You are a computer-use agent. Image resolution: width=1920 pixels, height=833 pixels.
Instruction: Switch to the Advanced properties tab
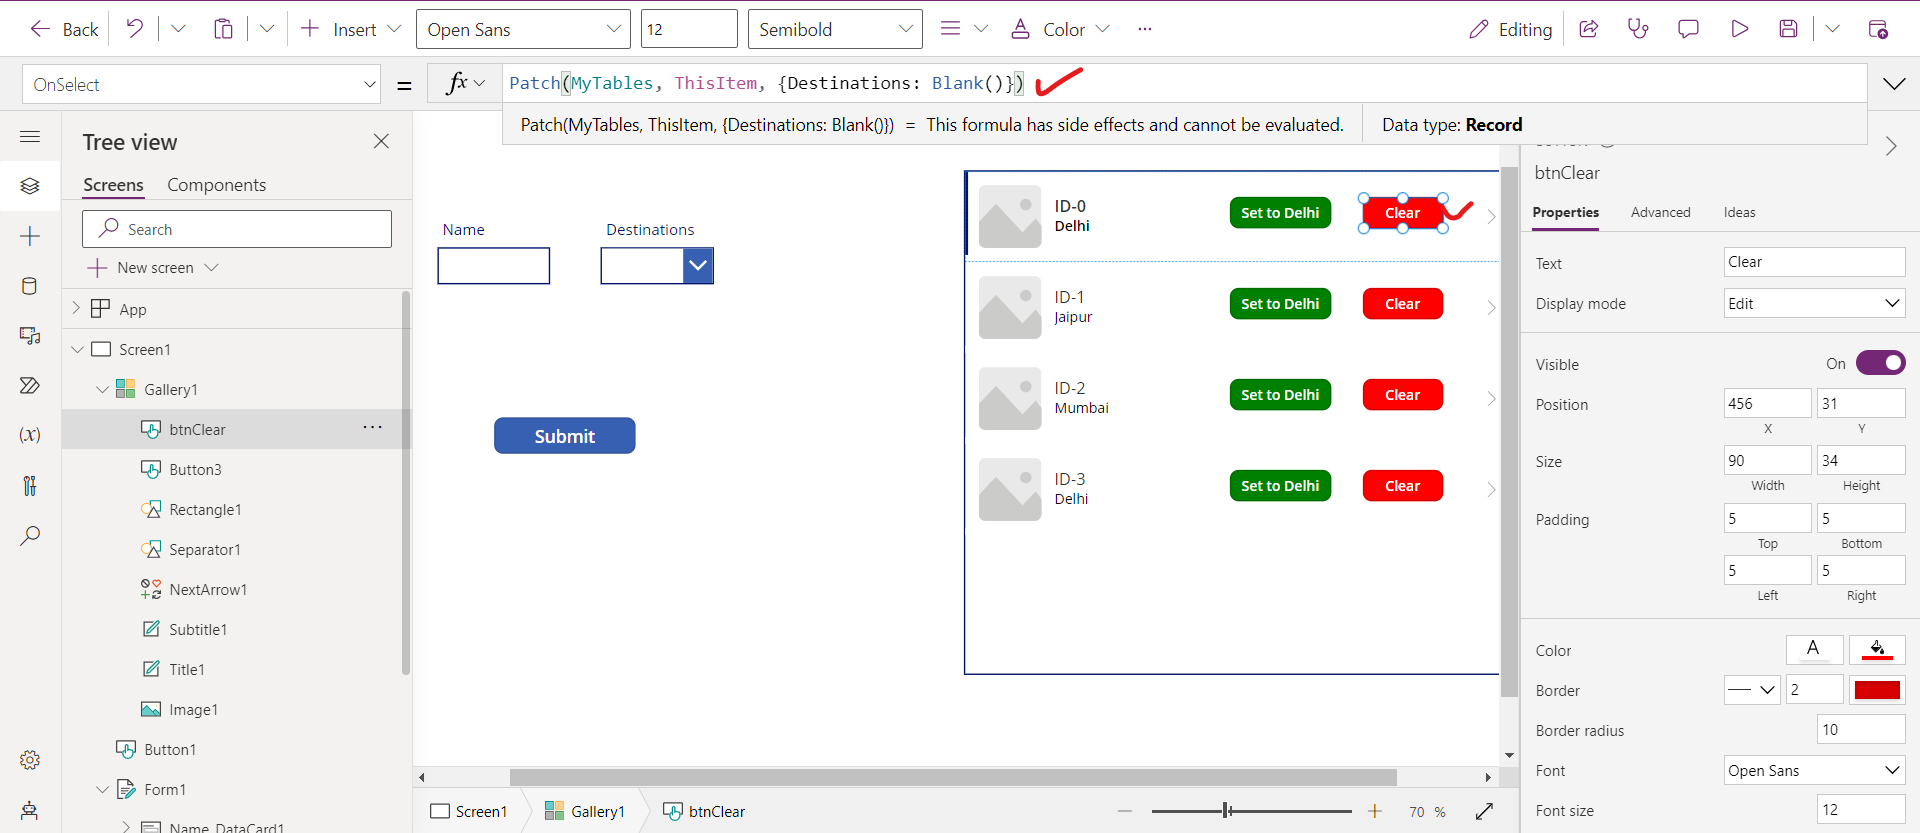pyautogui.click(x=1660, y=212)
